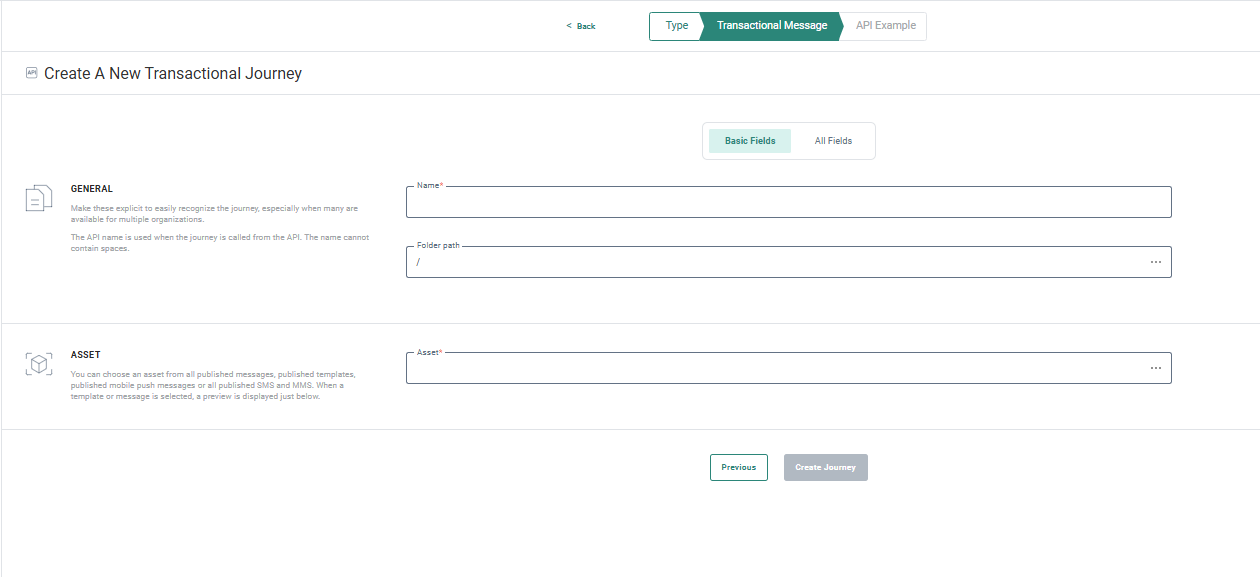The height and width of the screenshot is (577, 1260).
Task: Go to the Type step
Action: (x=676, y=26)
